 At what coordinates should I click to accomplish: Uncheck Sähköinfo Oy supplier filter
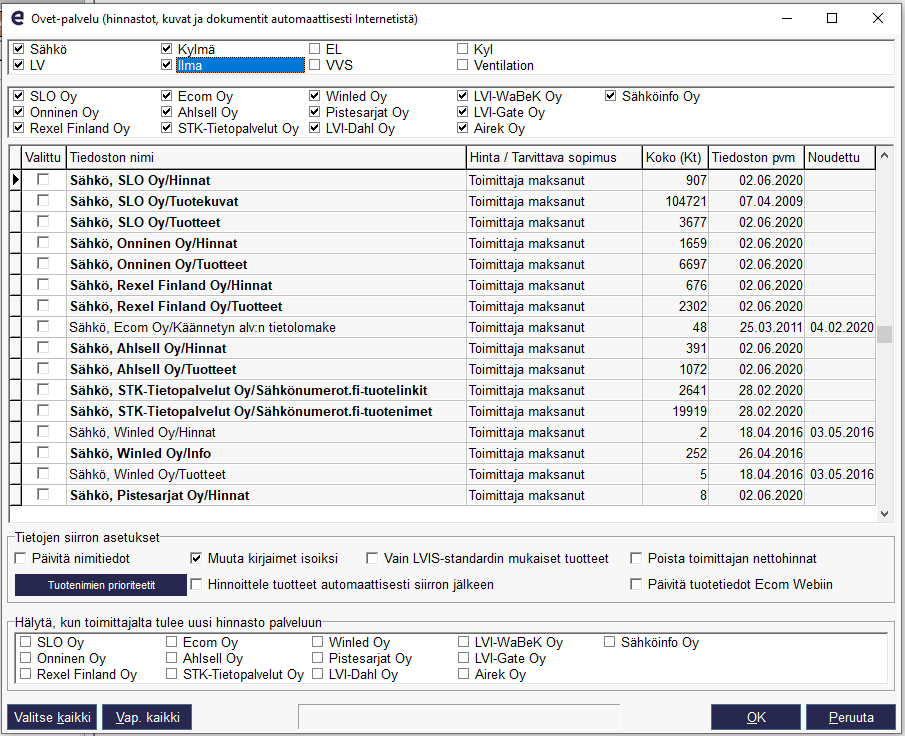tap(611, 96)
